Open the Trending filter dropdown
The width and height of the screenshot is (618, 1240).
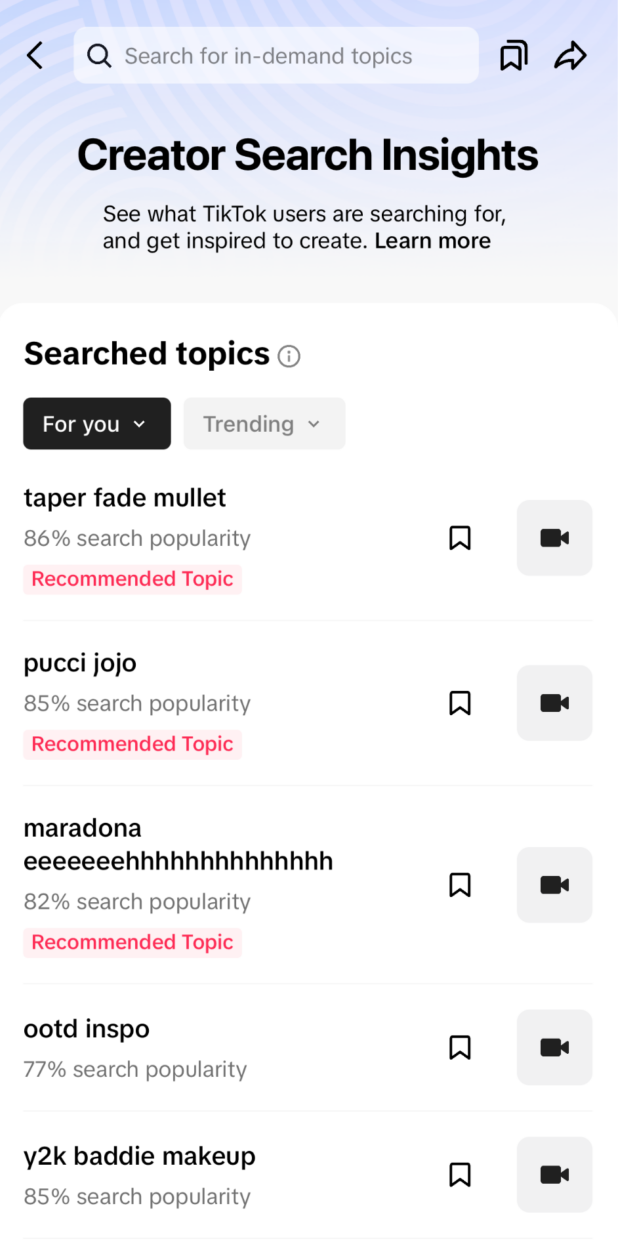pos(263,423)
